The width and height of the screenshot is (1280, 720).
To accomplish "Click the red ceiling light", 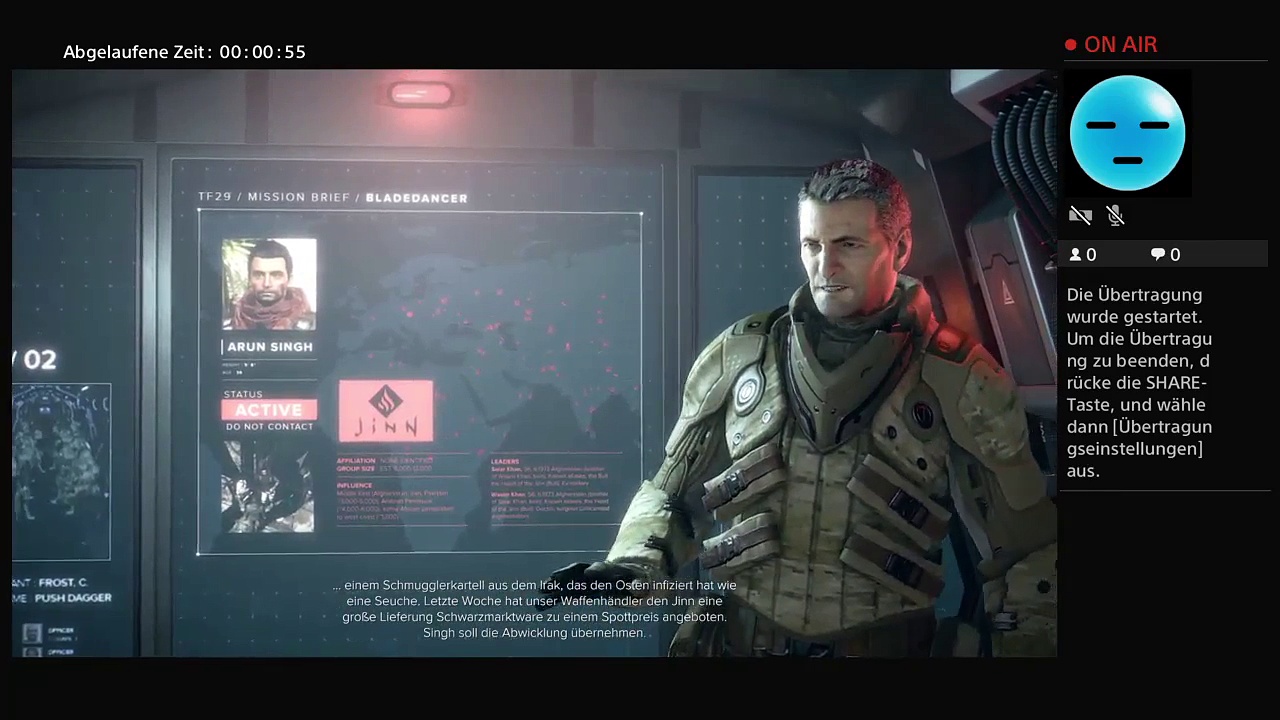I will [x=421, y=95].
